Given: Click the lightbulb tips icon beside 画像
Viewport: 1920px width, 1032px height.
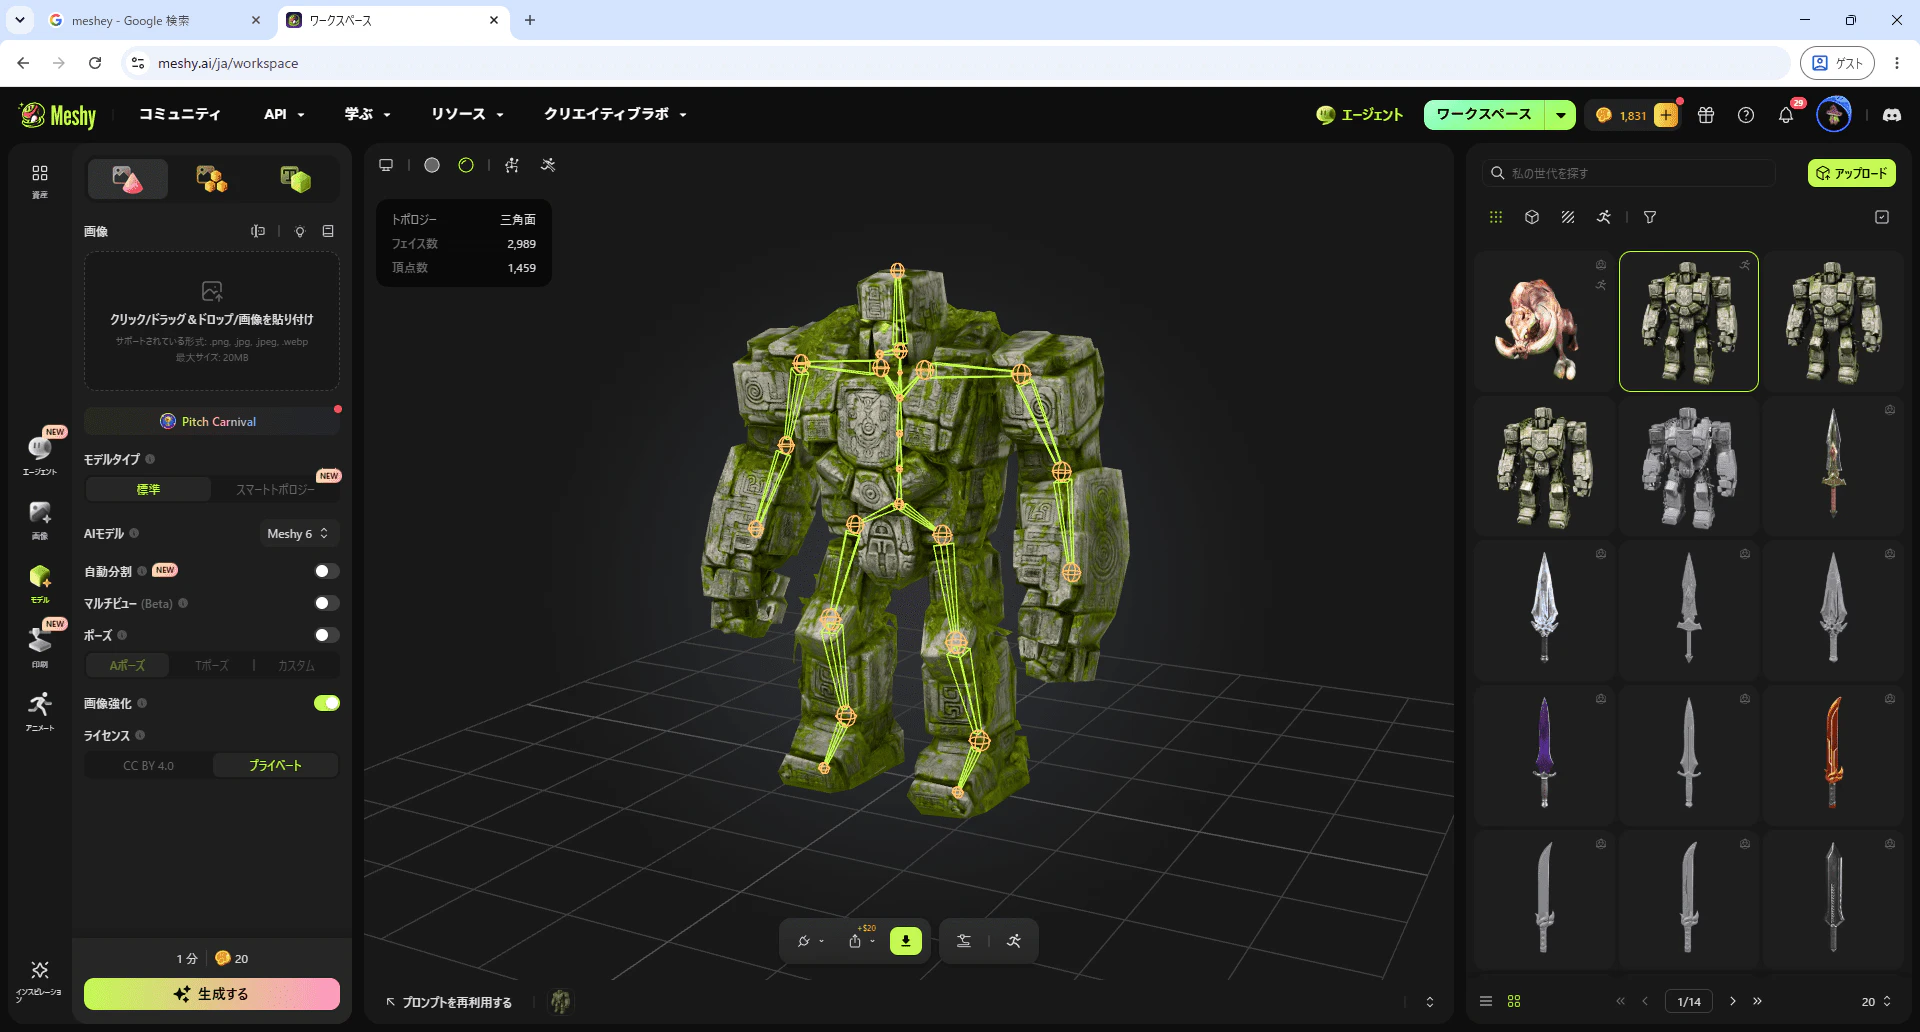Looking at the screenshot, I should click(x=300, y=231).
